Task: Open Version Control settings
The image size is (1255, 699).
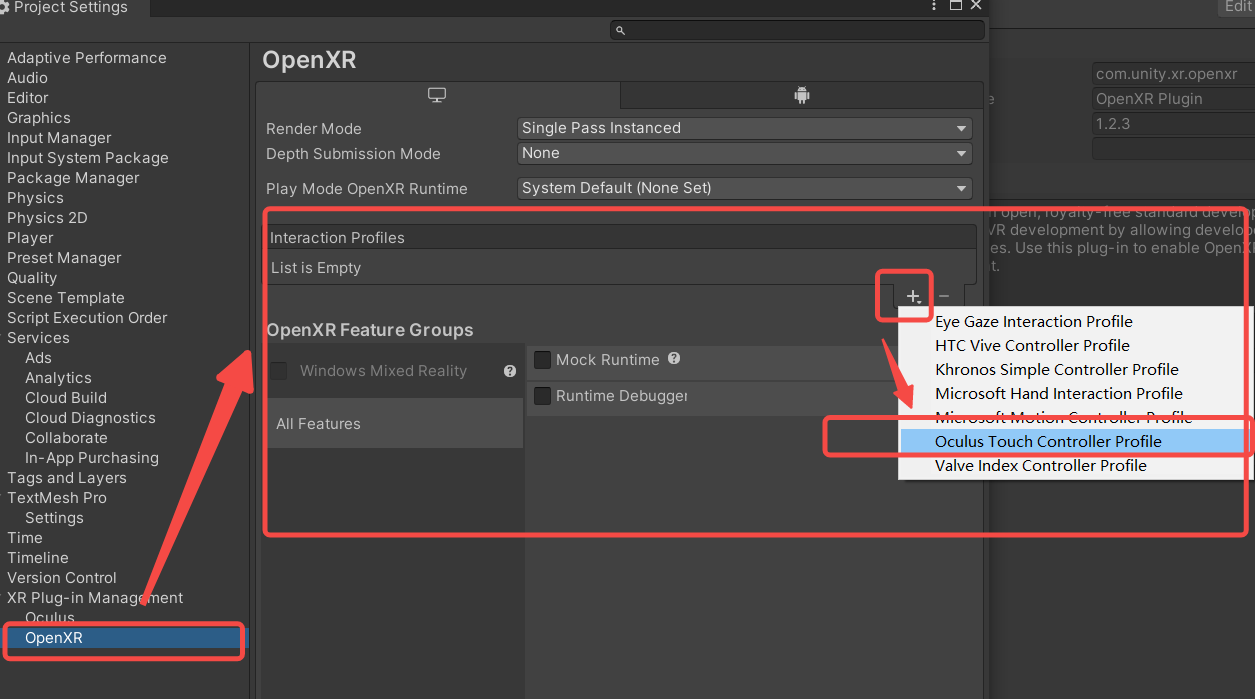Action: coord(62,578)
